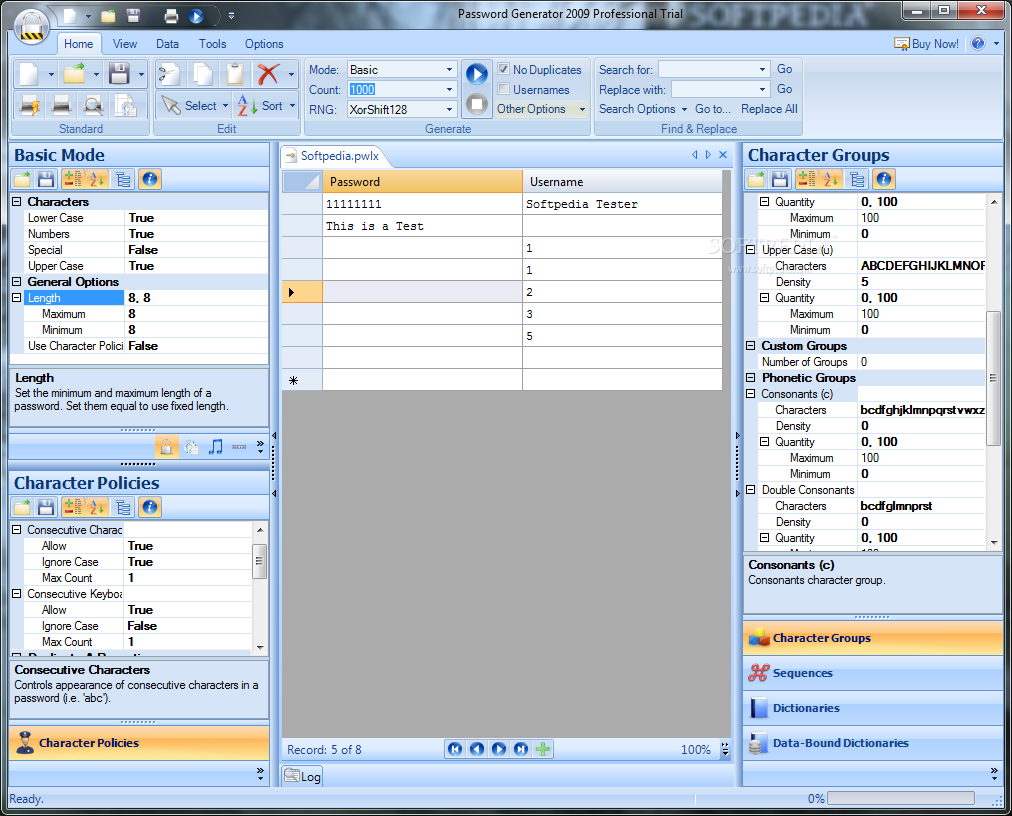Open the Data-Bound Dictionaries navigation pane
Screen dimensions: 1012x816
pos(873,743)
